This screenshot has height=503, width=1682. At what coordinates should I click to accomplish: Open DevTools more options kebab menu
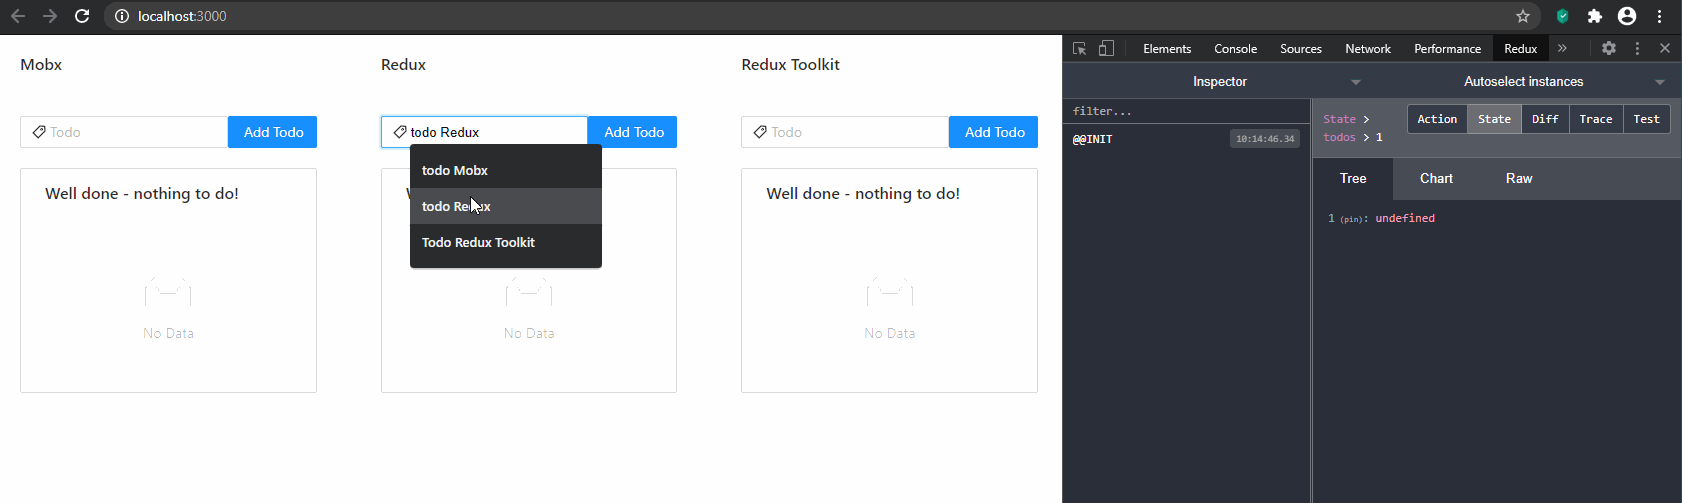1637,48
